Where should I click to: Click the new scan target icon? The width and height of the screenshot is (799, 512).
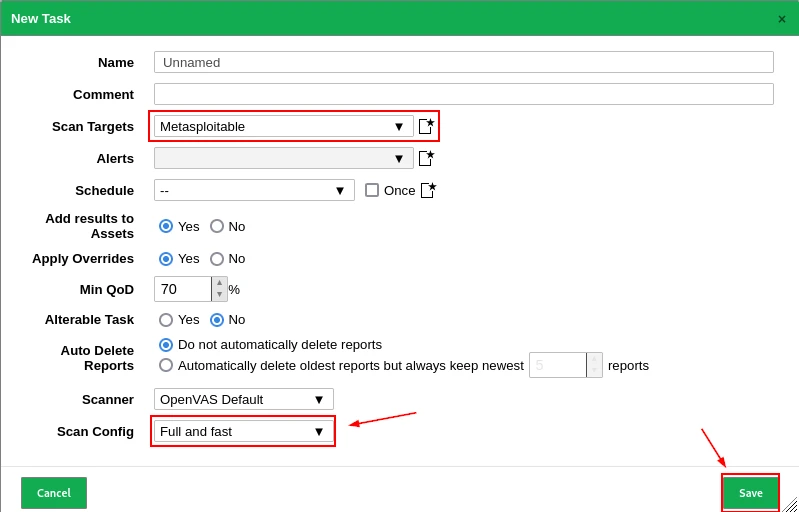click(426, 126)
